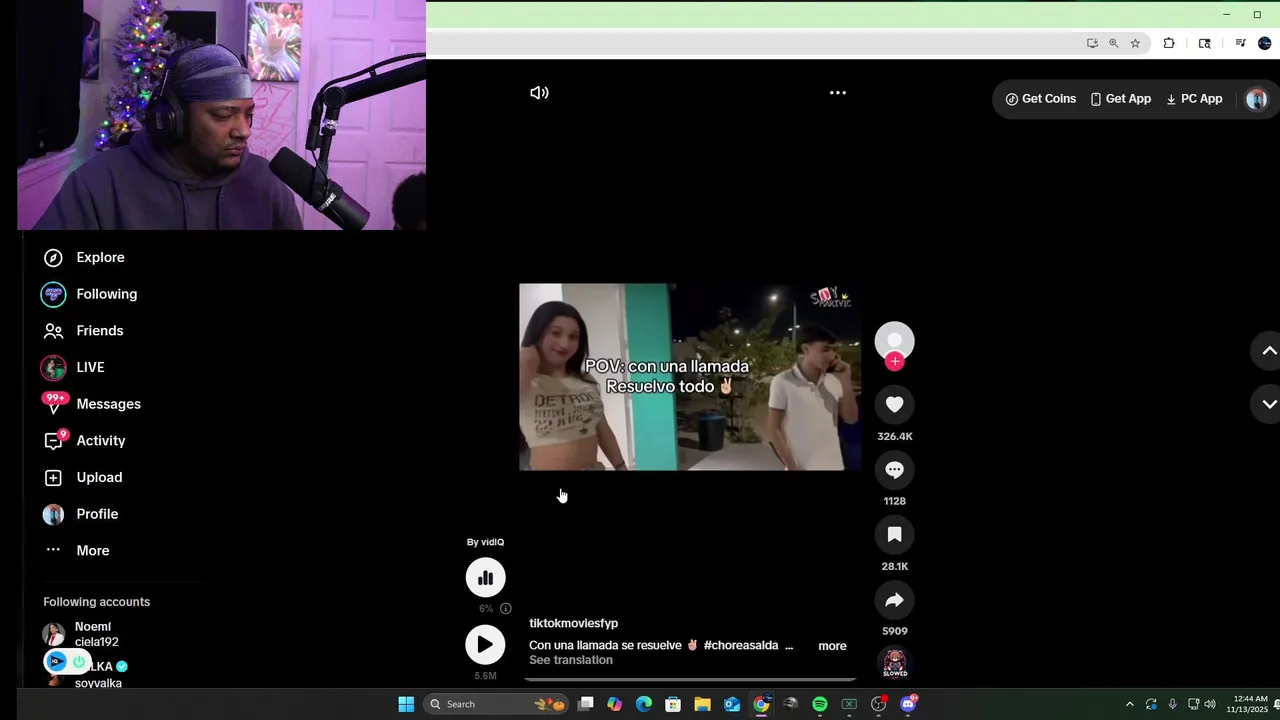Go to the previous video arrow

tap(1268, 351)
